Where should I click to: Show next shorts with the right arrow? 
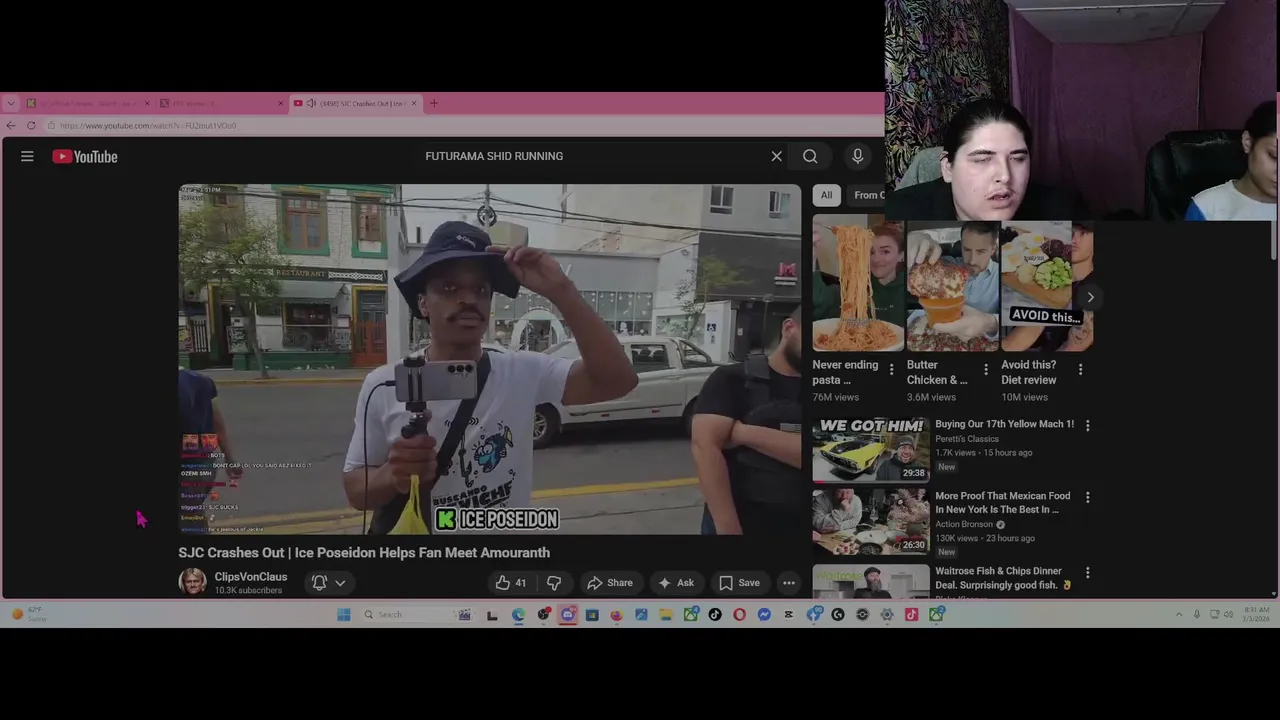[x=1090, y=297]
